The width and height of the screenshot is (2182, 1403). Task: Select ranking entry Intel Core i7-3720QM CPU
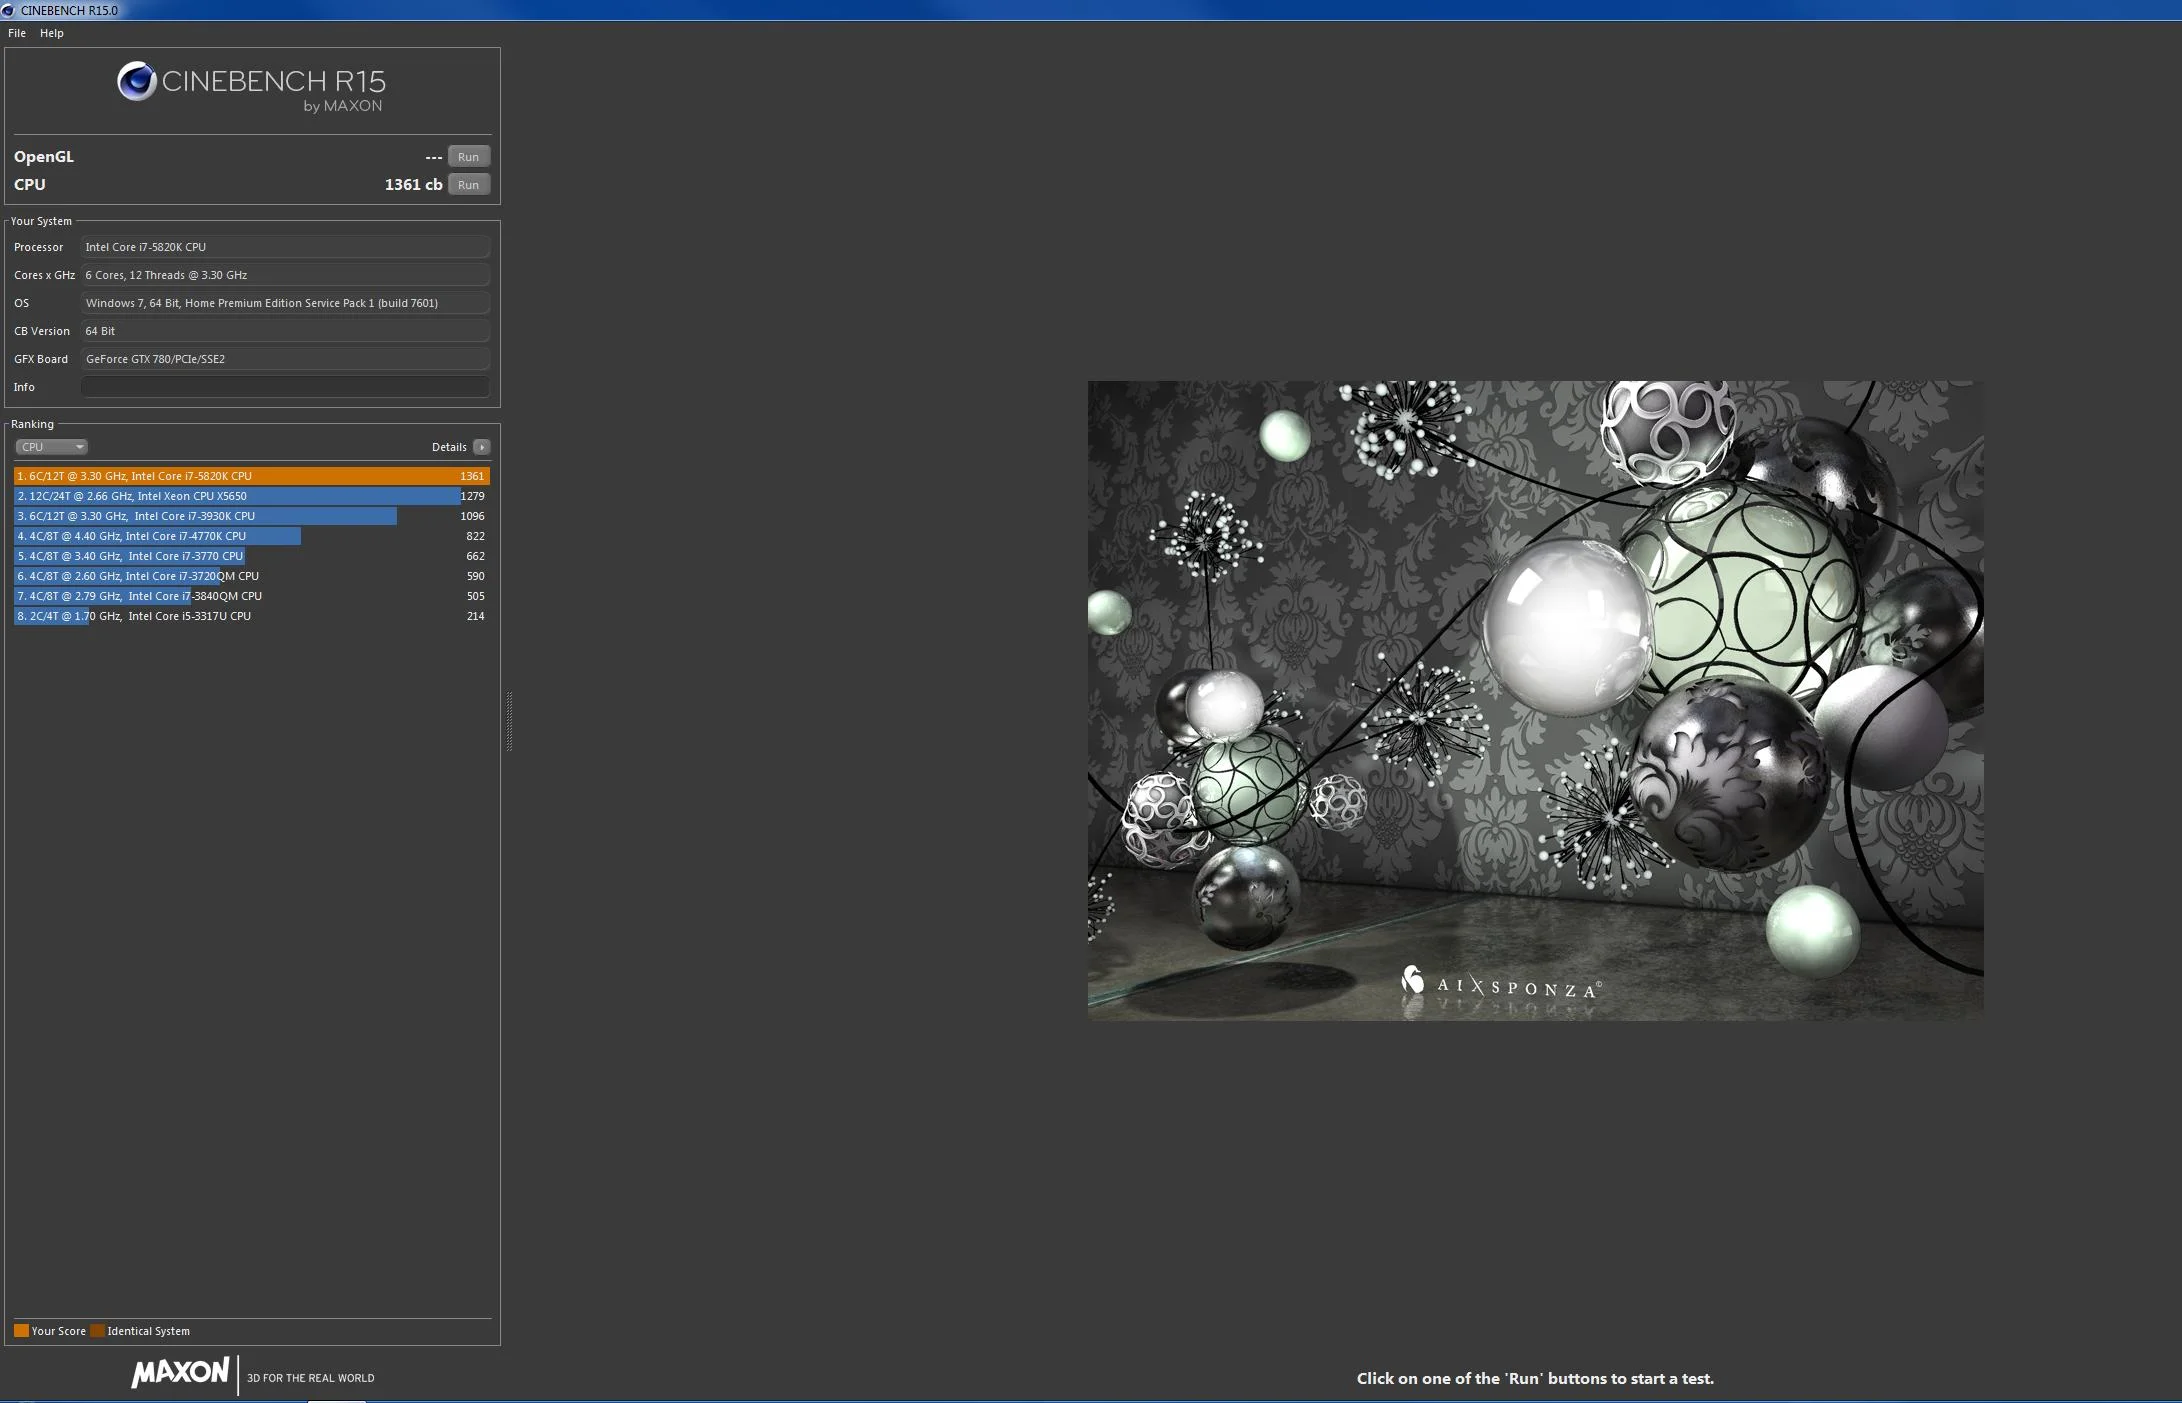click(x=252, y=576)
